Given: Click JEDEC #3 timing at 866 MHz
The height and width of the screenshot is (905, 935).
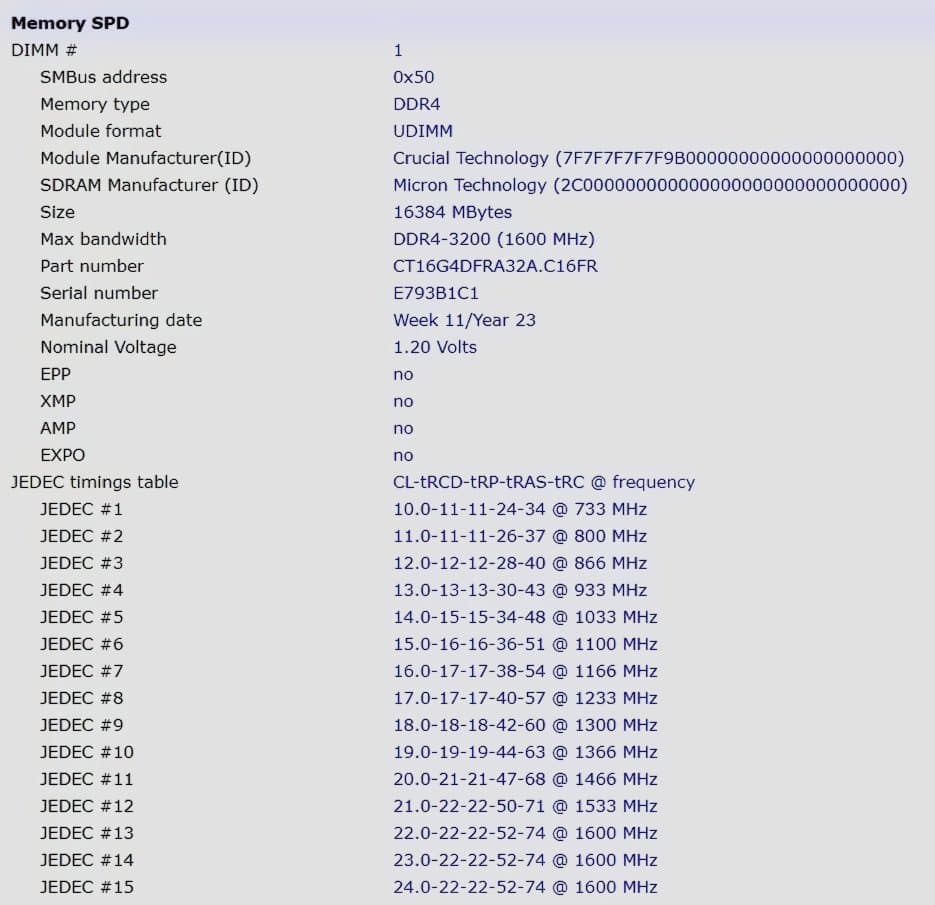Looking at the screenshot, I should [x=520, y=563].
